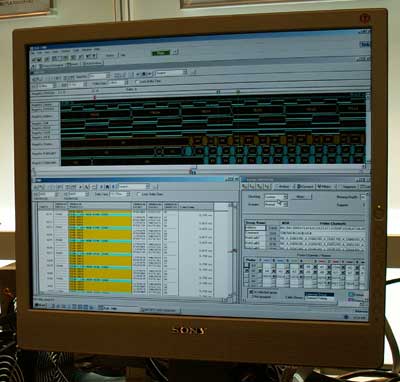Click the first probe icon in the setup toolbar

click(x=245, y=187)
